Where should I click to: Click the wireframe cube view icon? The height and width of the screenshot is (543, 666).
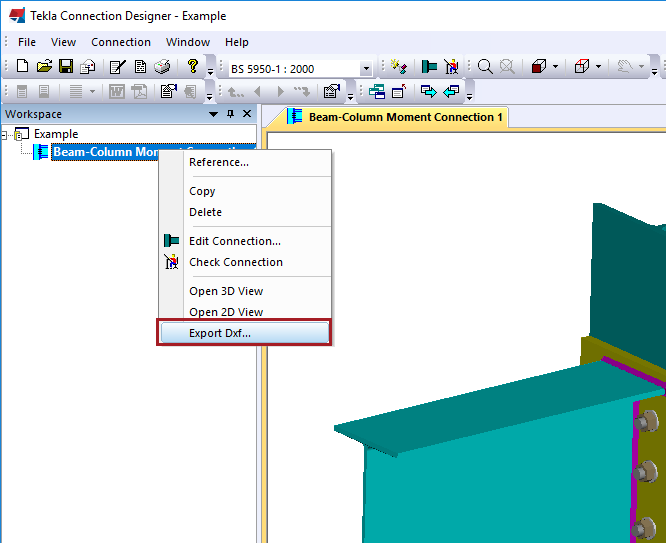[582, 66]
